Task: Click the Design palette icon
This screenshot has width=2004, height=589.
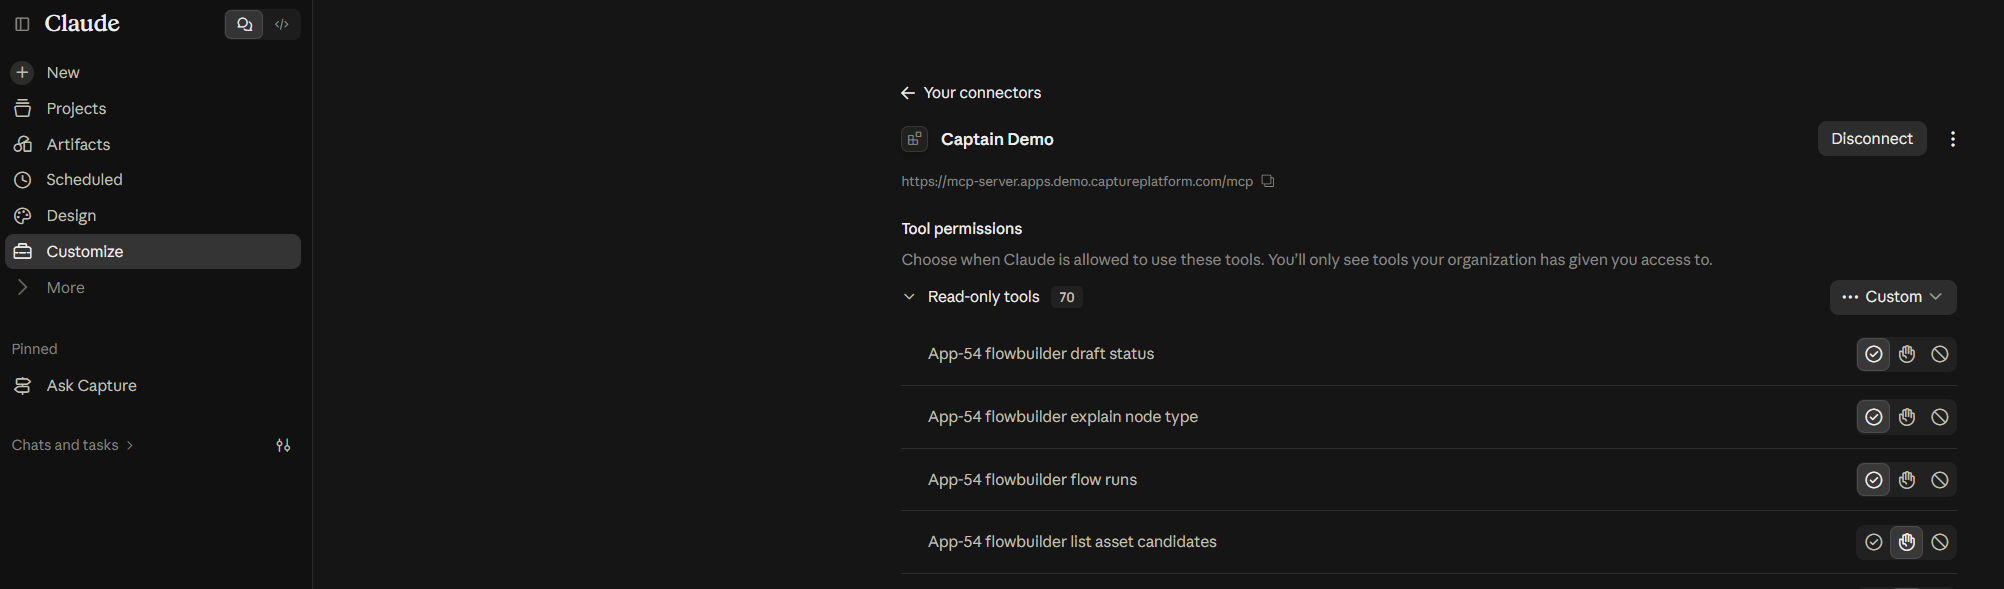Action: point(22,216)
